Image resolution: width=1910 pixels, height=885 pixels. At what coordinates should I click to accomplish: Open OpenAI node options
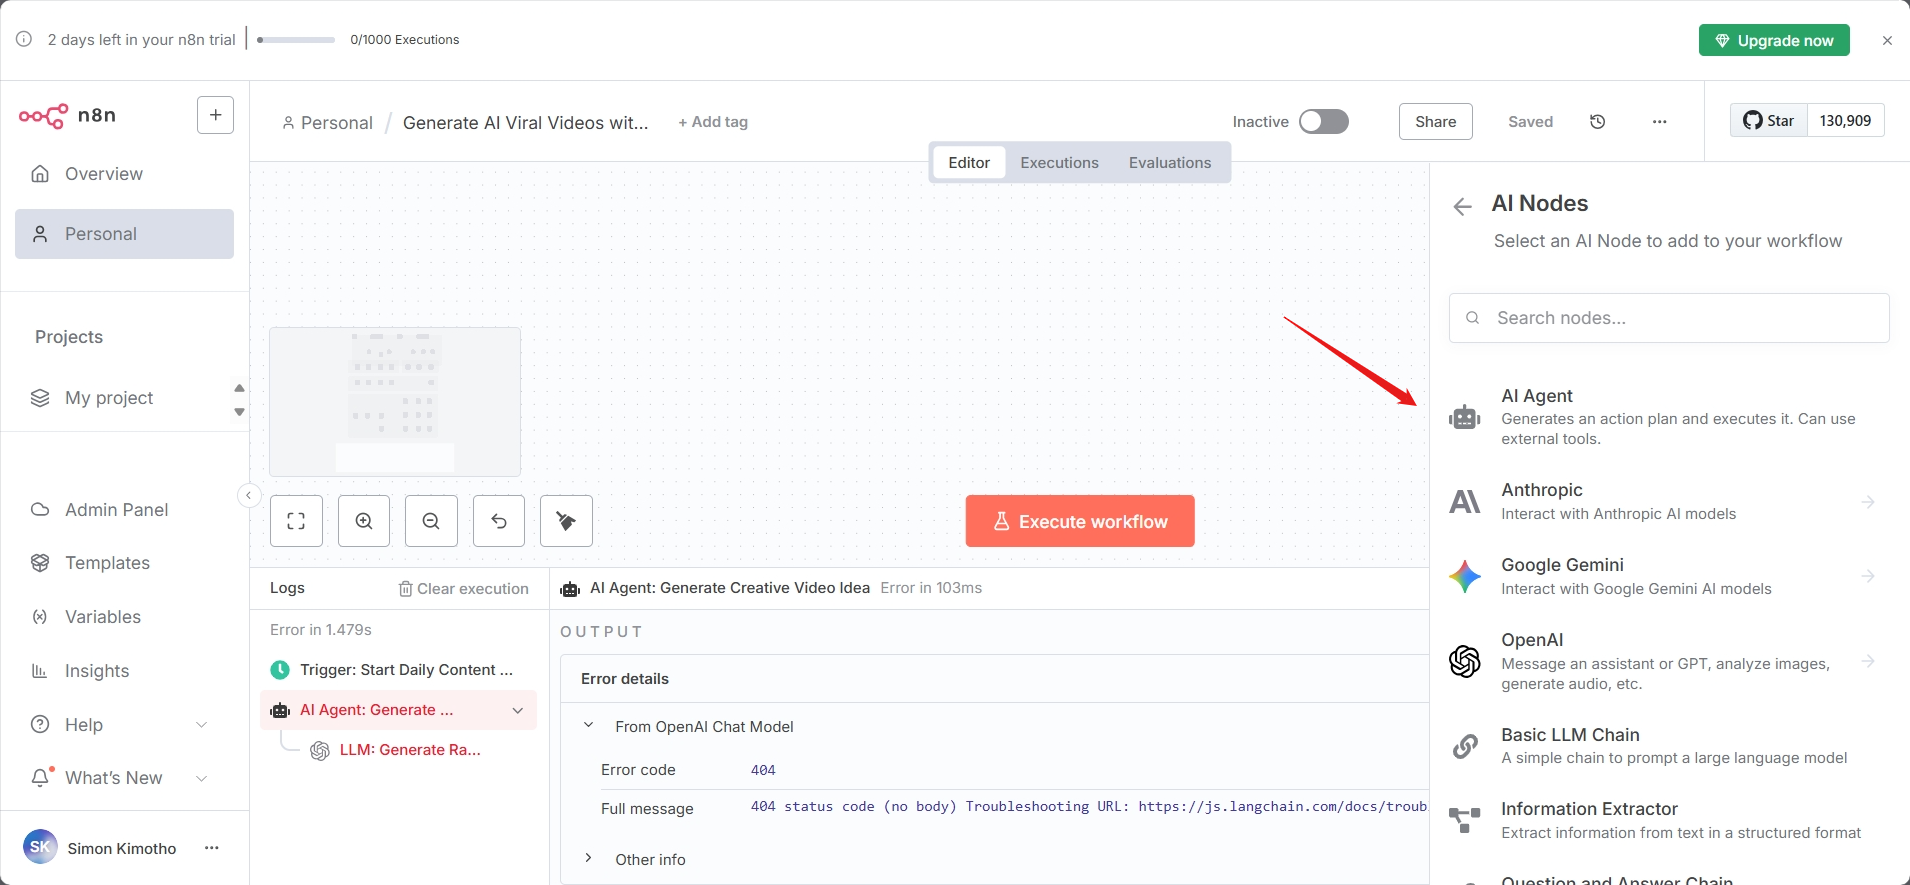coord(1669,661)
